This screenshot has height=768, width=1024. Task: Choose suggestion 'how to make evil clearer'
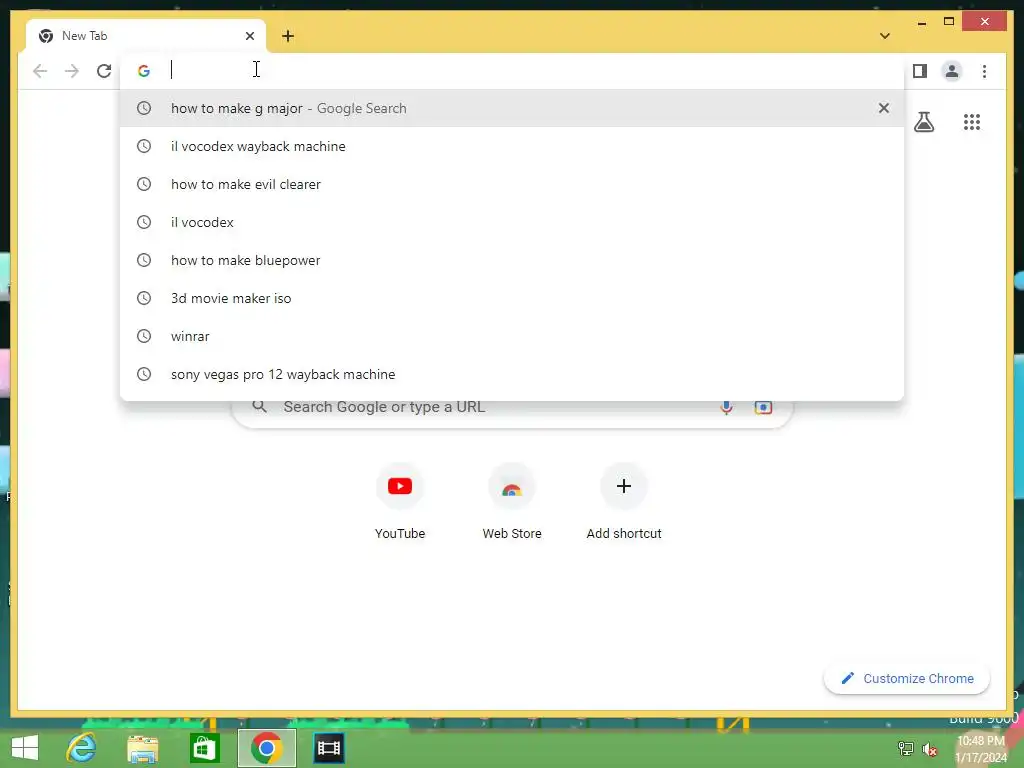[512, 184]
